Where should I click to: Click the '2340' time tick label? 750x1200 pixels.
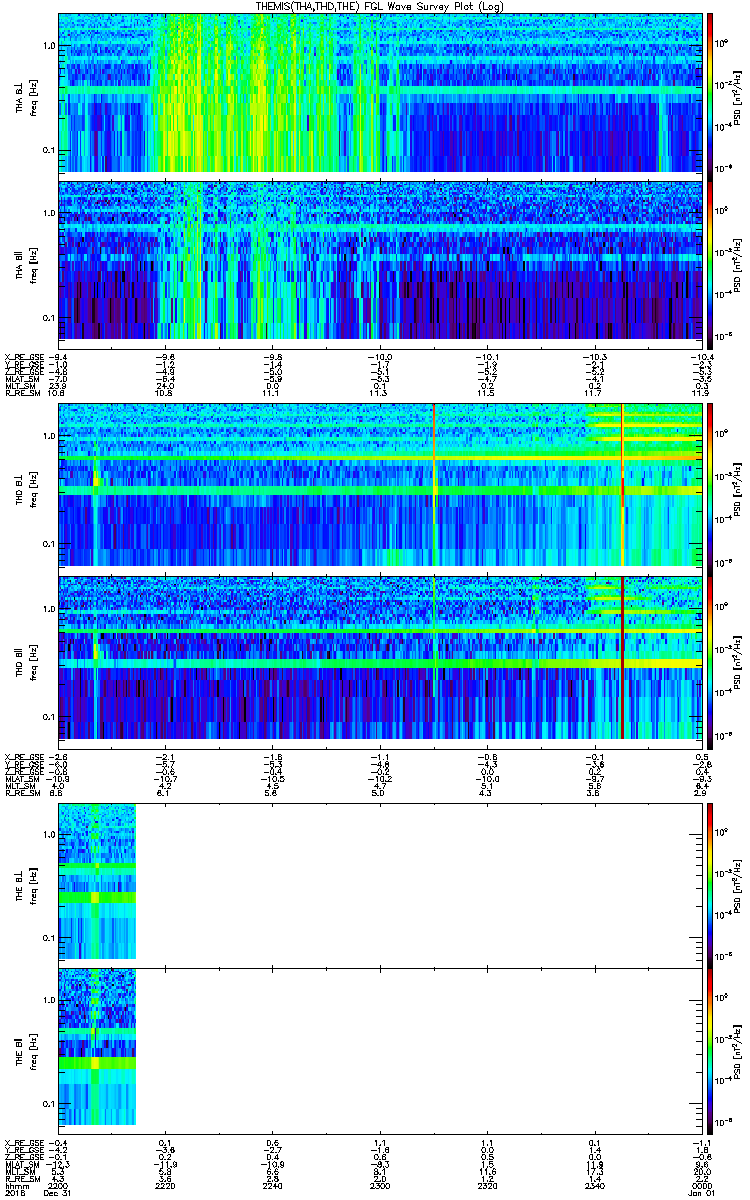click(x=593, y=1184)
